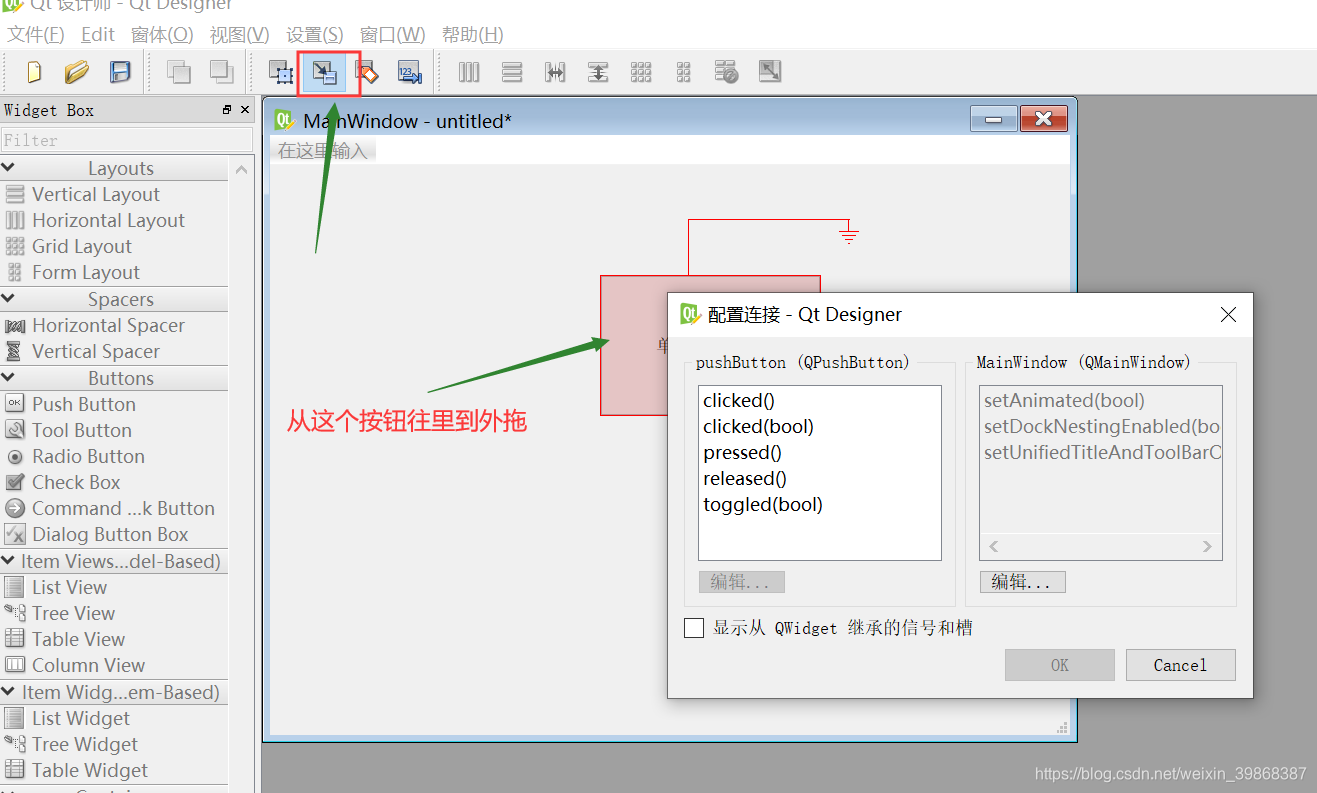
Task: Adjust size of the widget
Action: click(770, 72)
